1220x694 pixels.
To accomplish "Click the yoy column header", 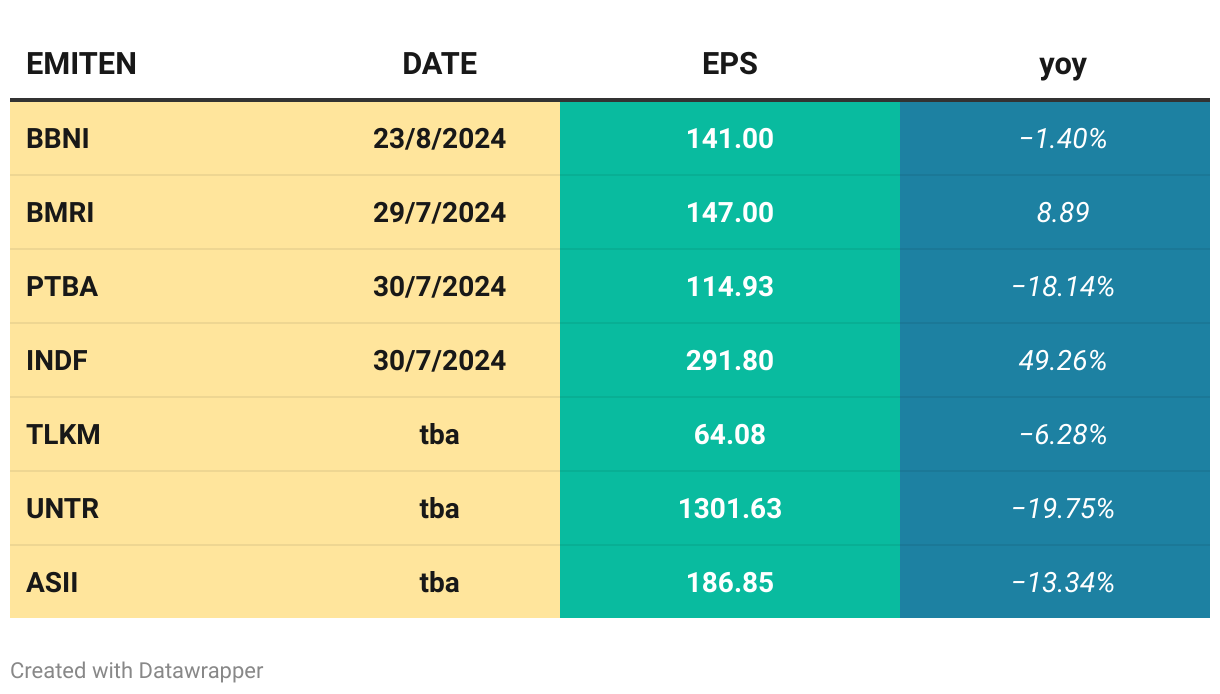I will (1062, 64).
